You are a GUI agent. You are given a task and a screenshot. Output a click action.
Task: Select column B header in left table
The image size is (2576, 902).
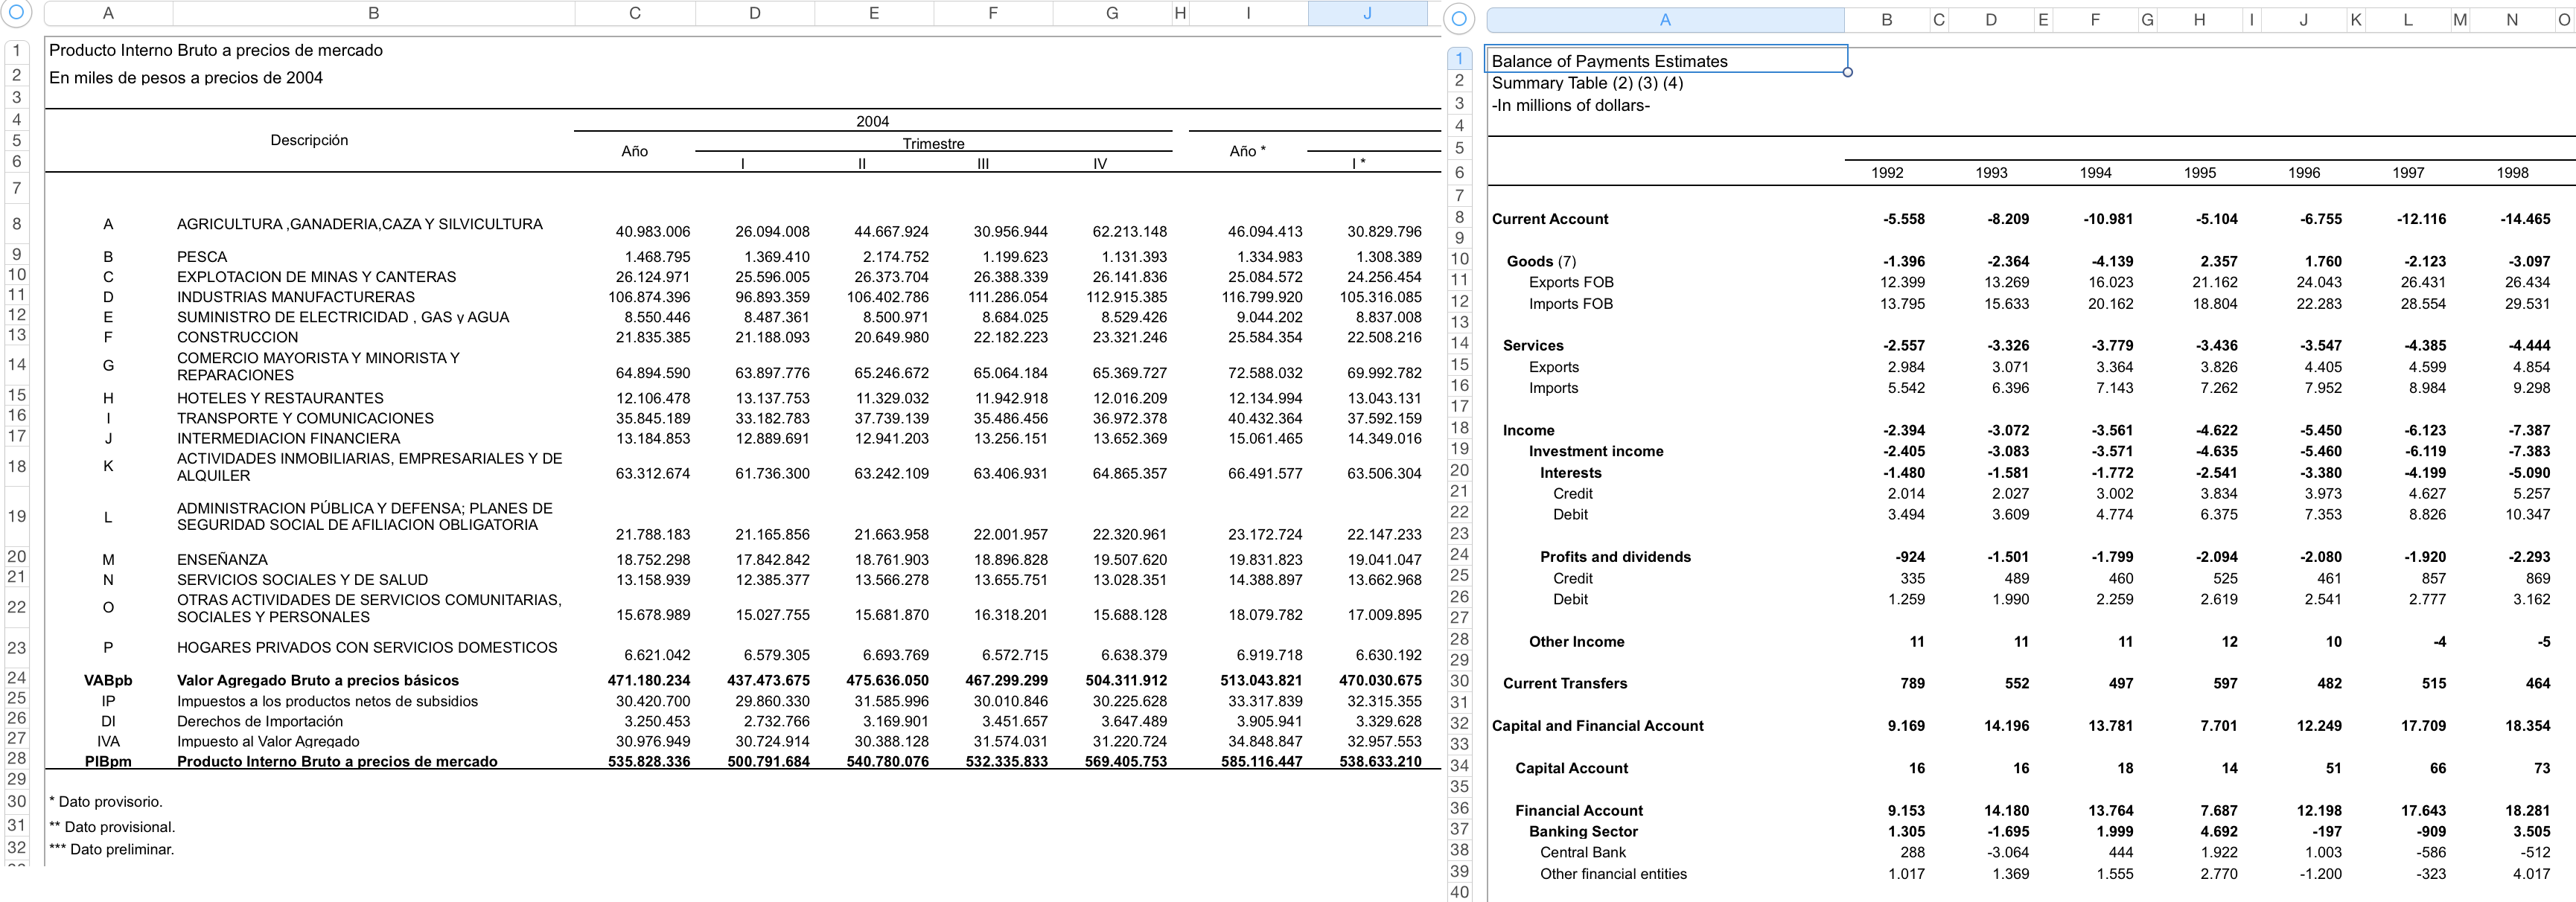[373, 13]
